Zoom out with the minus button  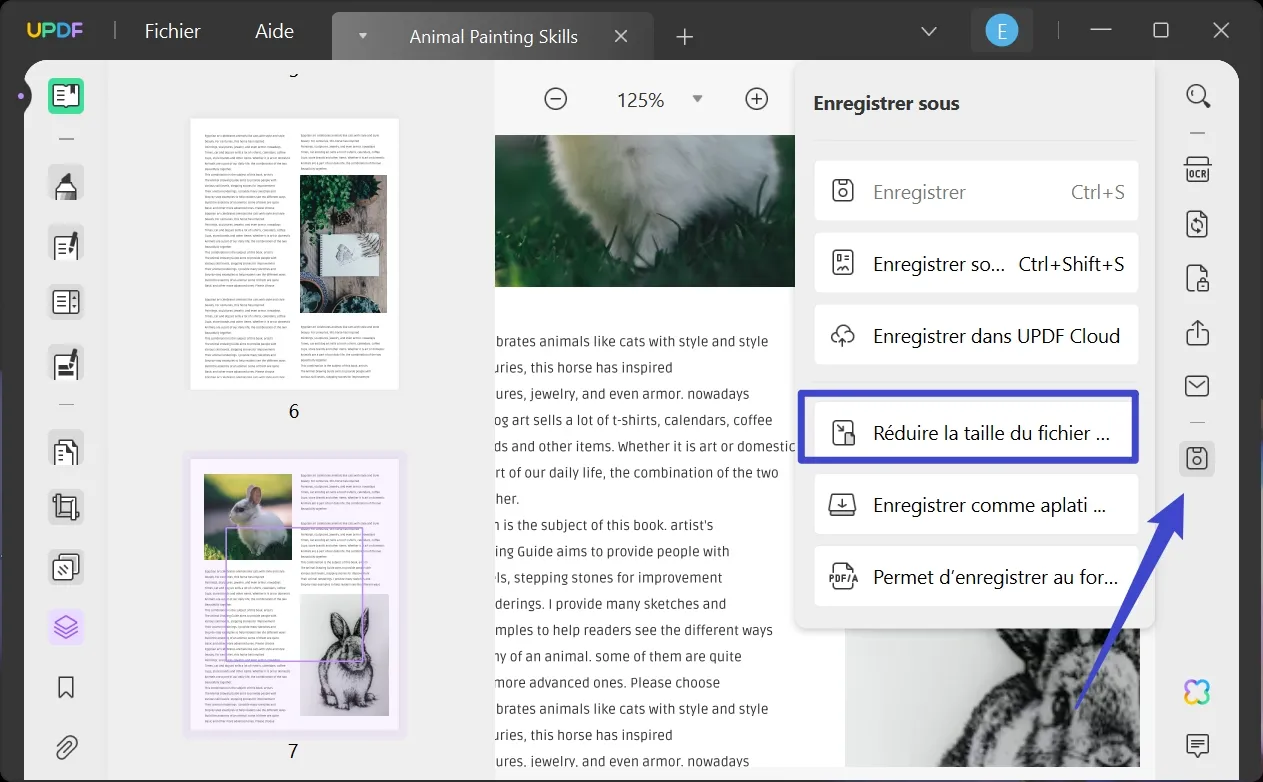(x=556, y=99)
